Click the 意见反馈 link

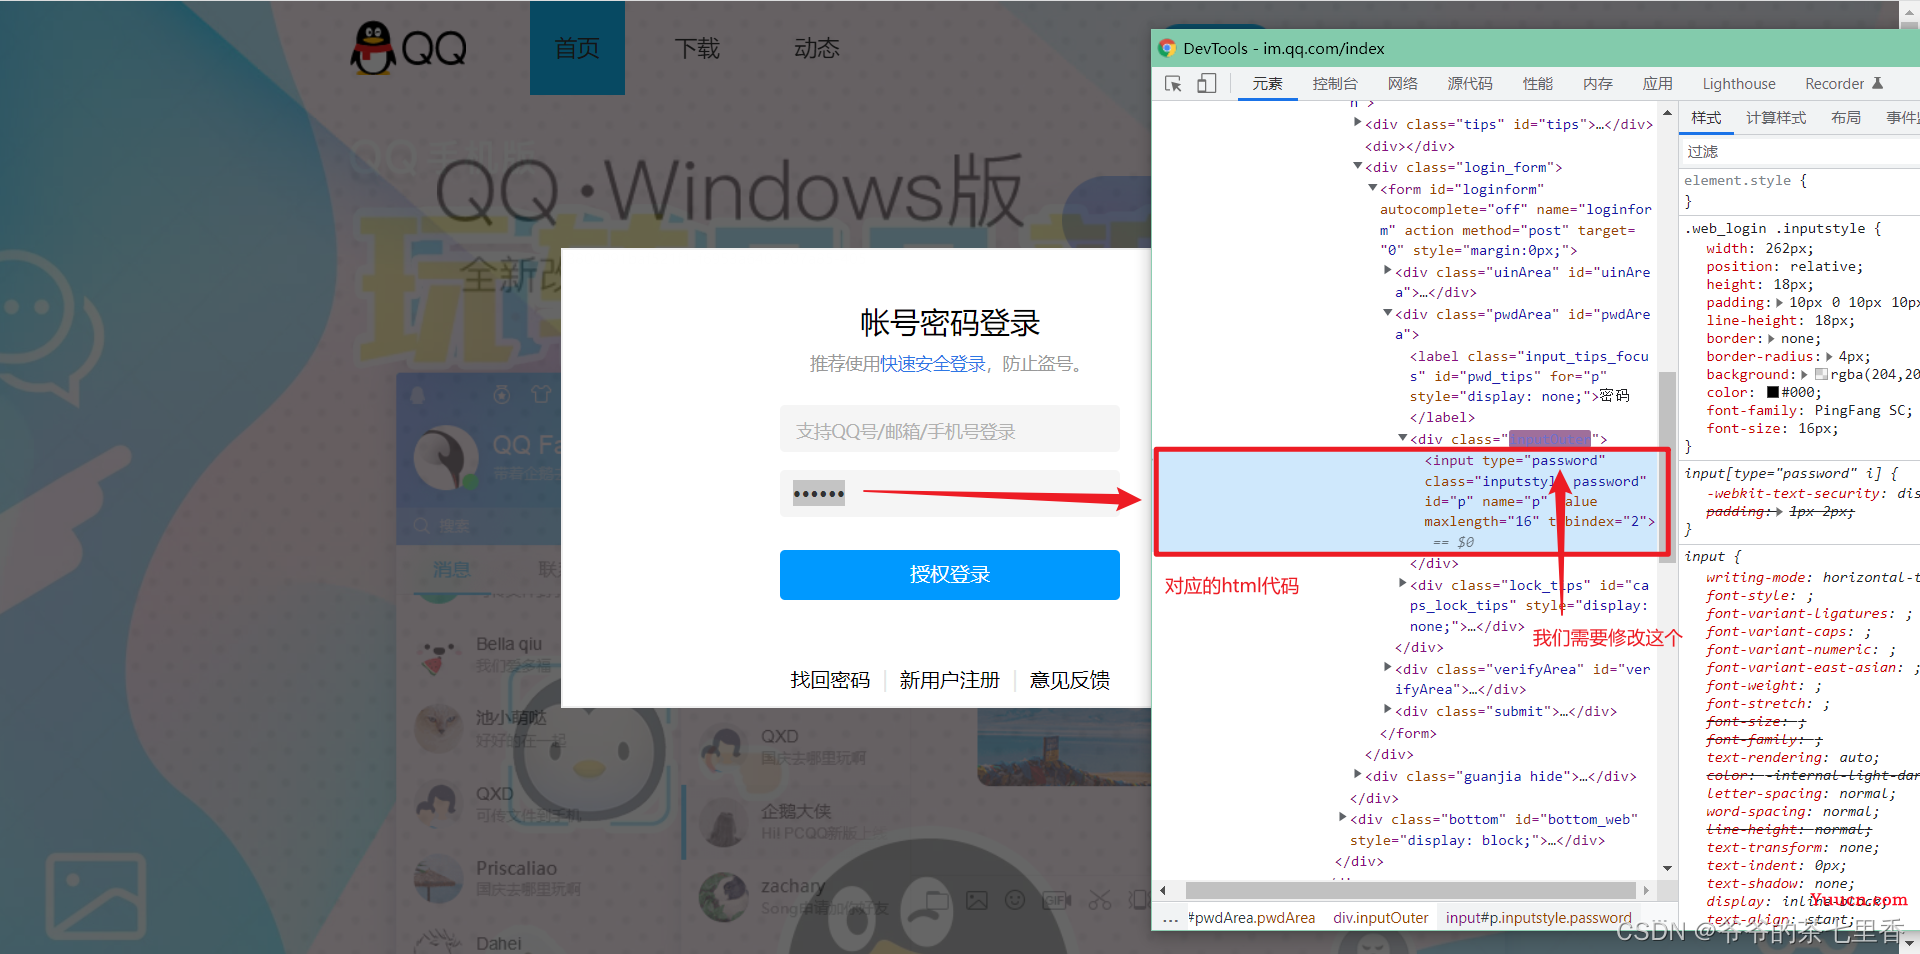[1070, 680]
